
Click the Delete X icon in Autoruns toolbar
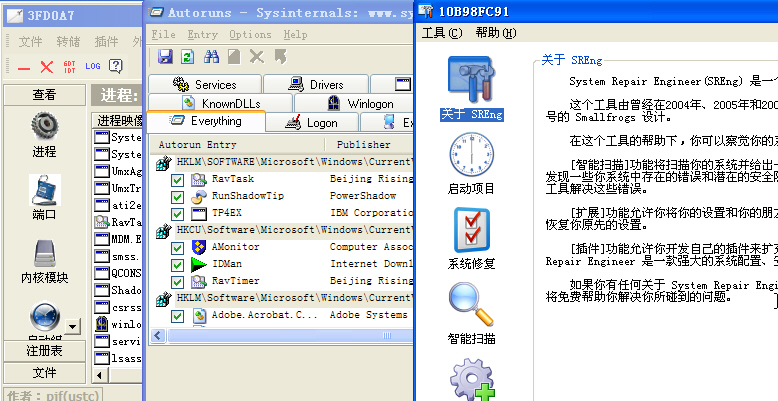257,56
